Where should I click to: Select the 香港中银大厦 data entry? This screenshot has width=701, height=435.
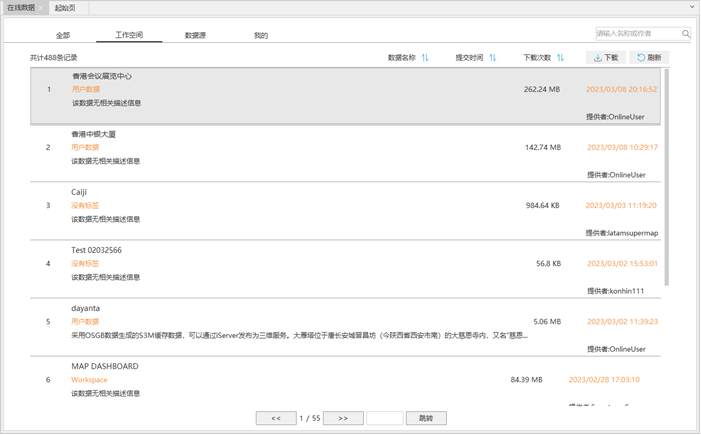pyautogui.click(x=95, y=134)
